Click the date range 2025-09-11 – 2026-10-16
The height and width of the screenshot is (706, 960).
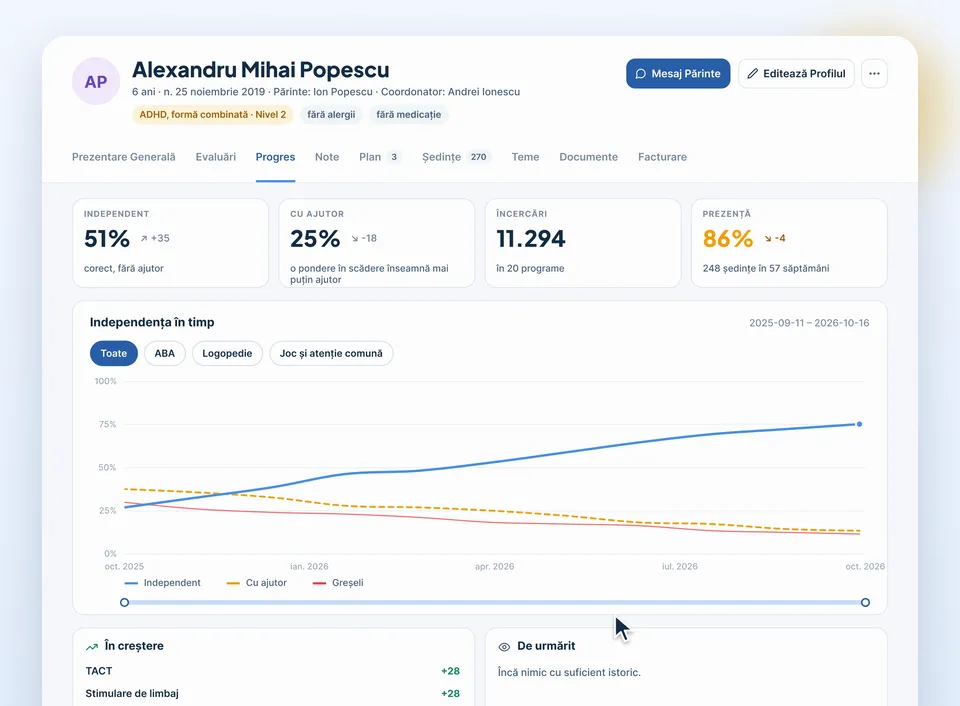tap(809, 323)
